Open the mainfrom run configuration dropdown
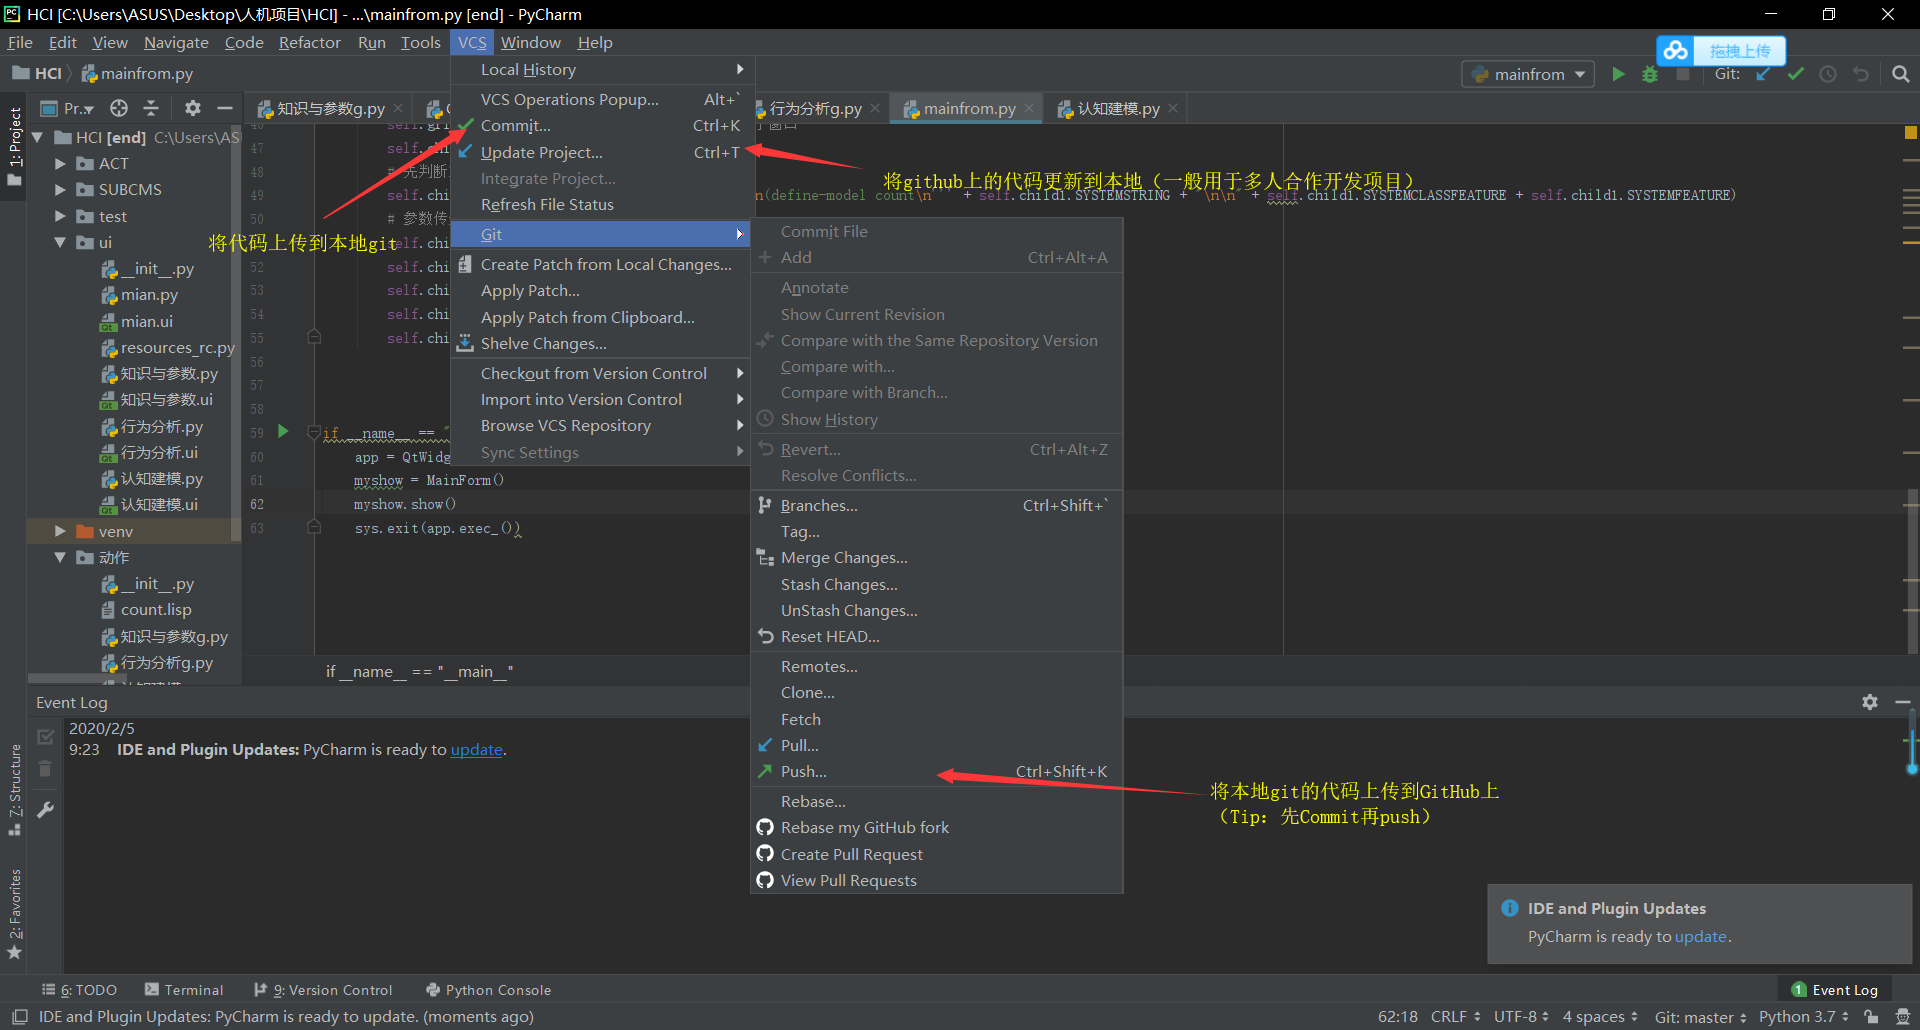 [x=1528, y=74]
